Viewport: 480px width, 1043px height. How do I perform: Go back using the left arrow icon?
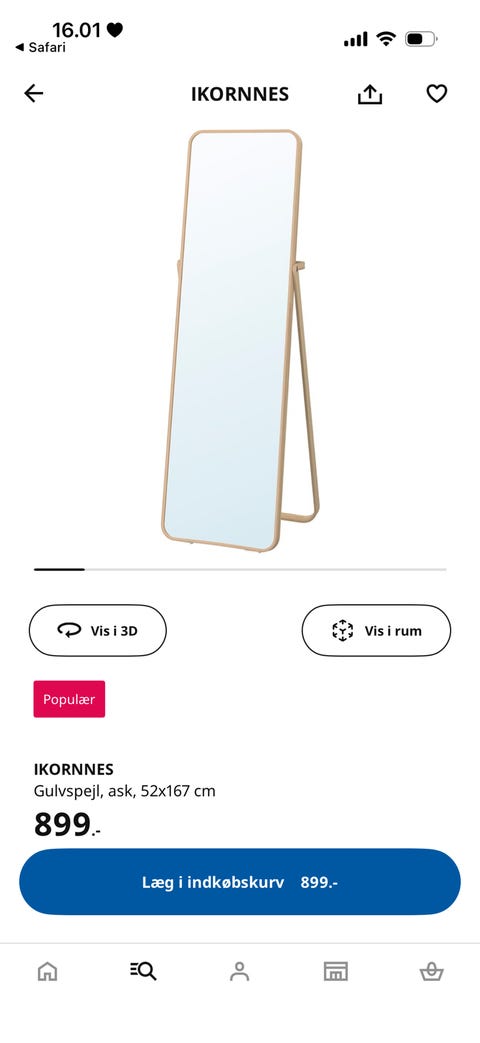point(33,94)
